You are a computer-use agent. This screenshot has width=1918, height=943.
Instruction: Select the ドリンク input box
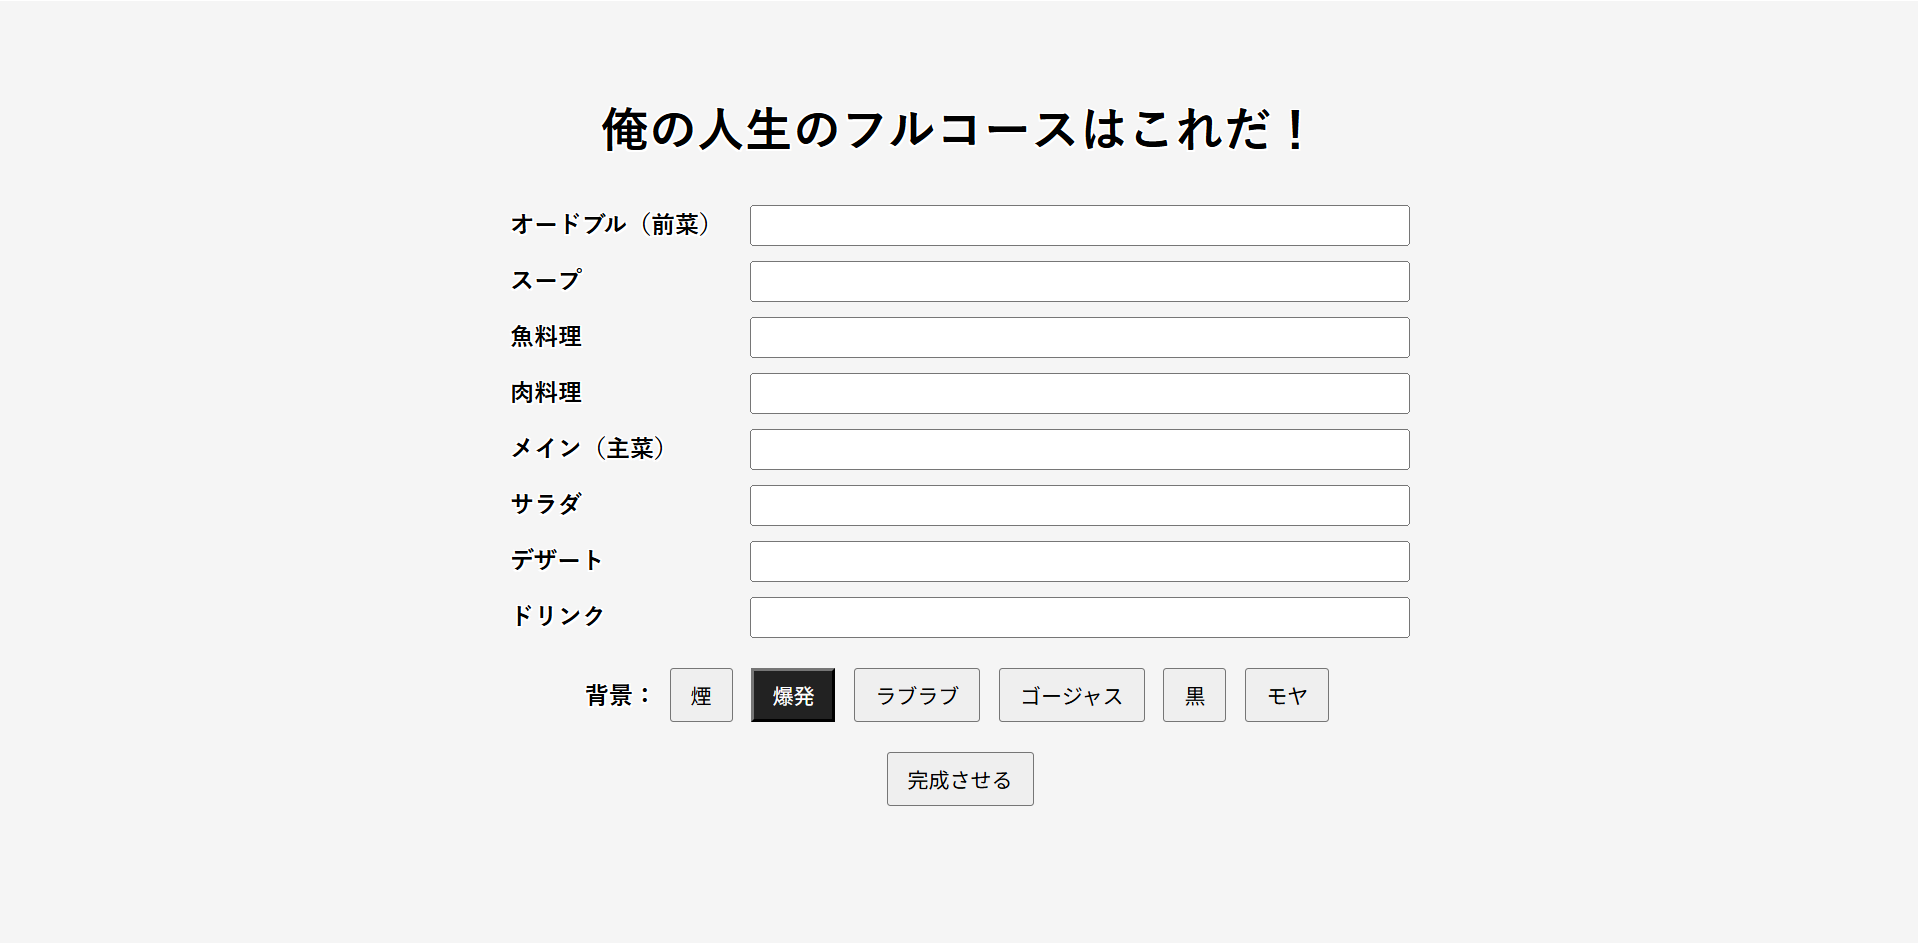1079,617
